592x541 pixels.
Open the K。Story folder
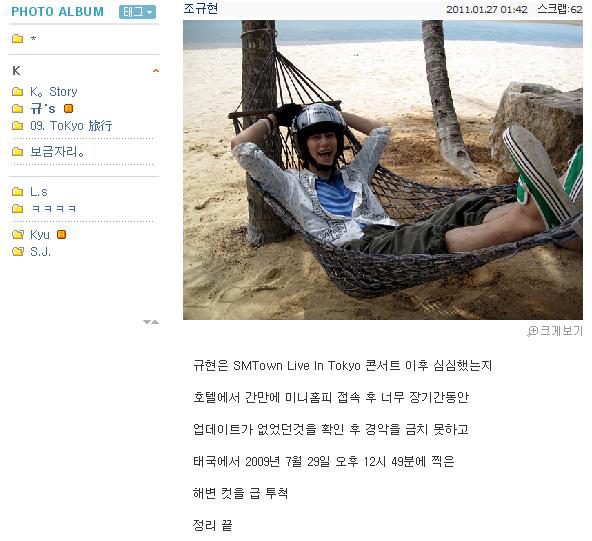[x=54, y=91]
